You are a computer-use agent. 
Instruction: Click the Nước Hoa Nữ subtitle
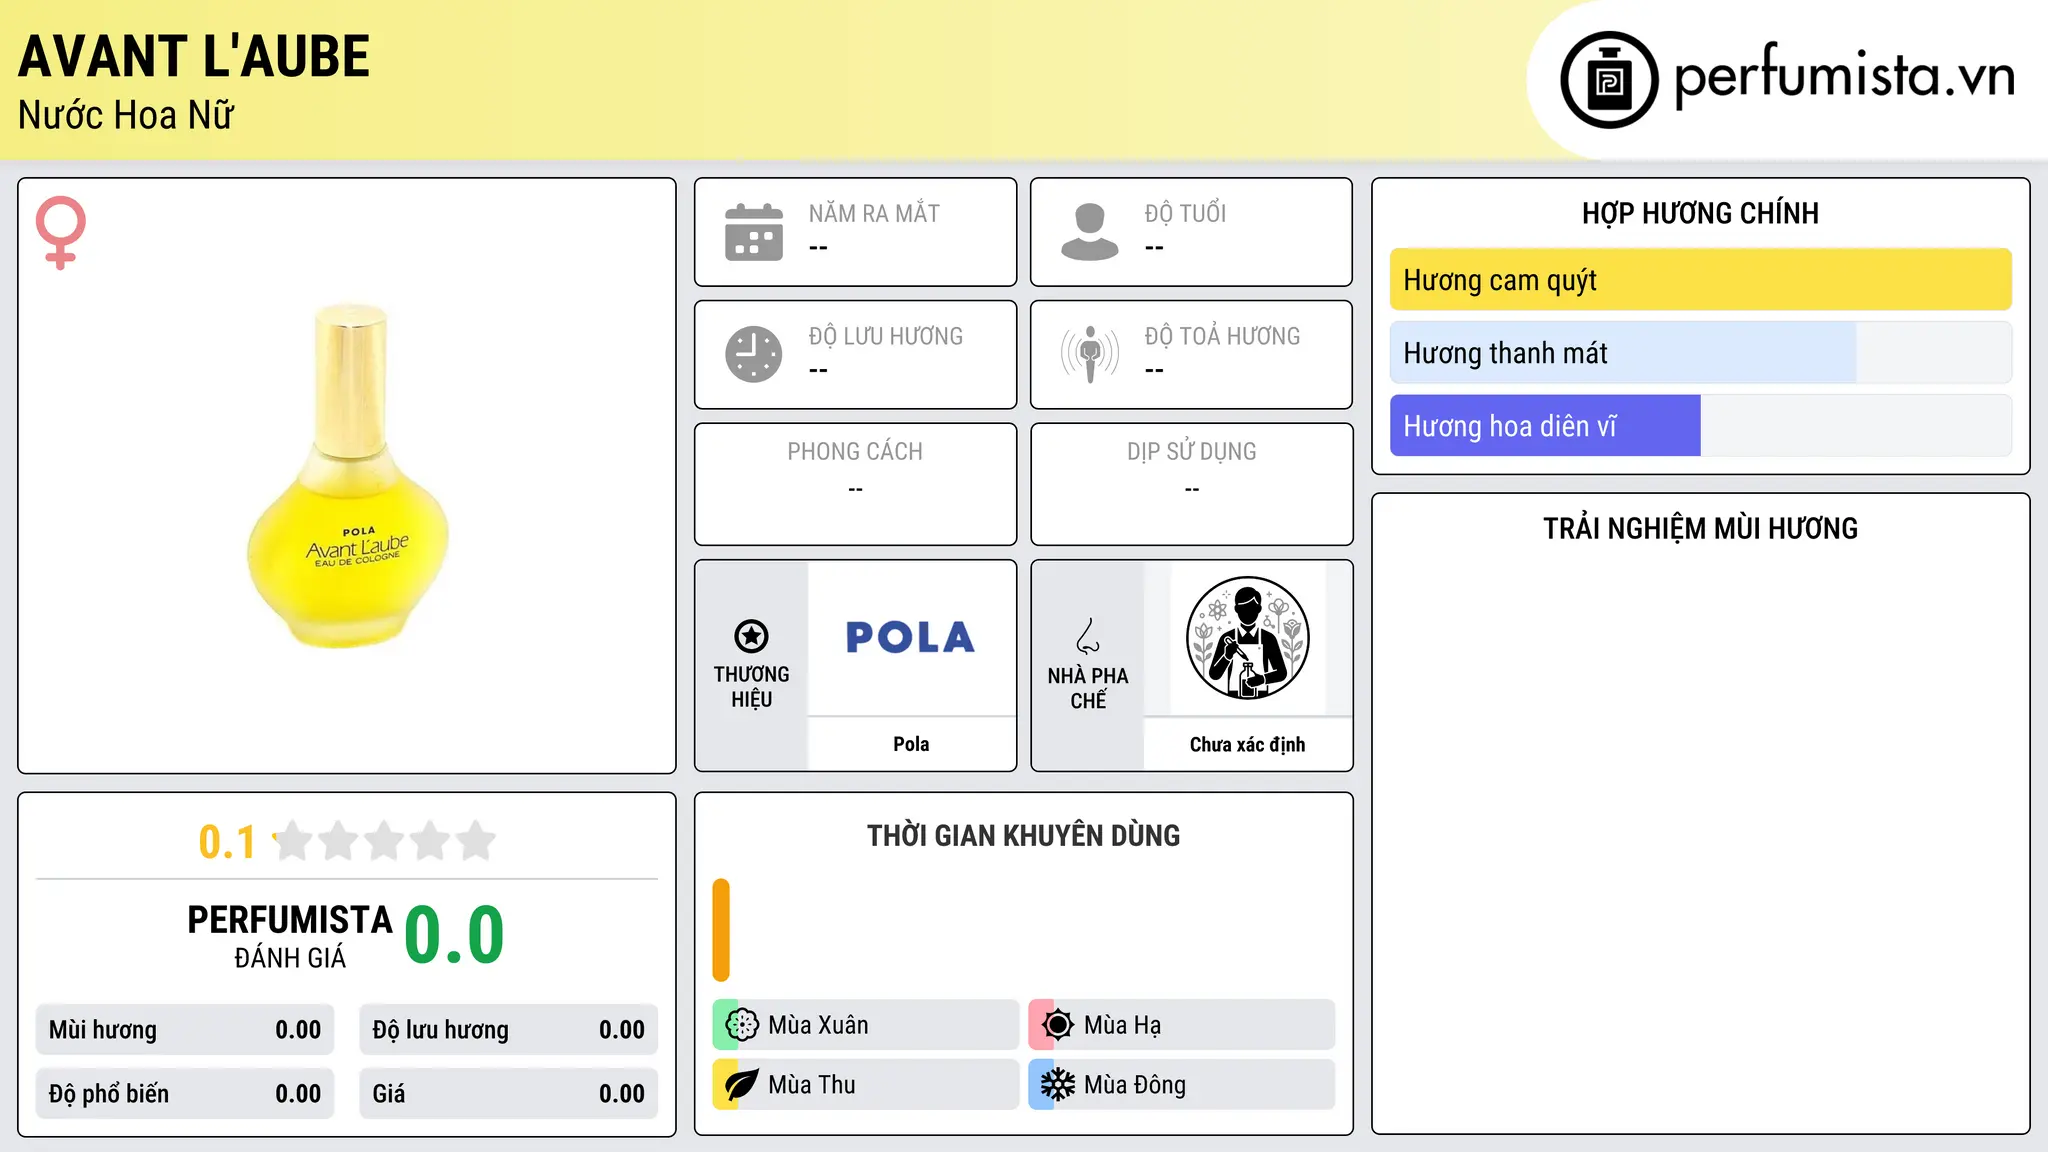point(126,115)
